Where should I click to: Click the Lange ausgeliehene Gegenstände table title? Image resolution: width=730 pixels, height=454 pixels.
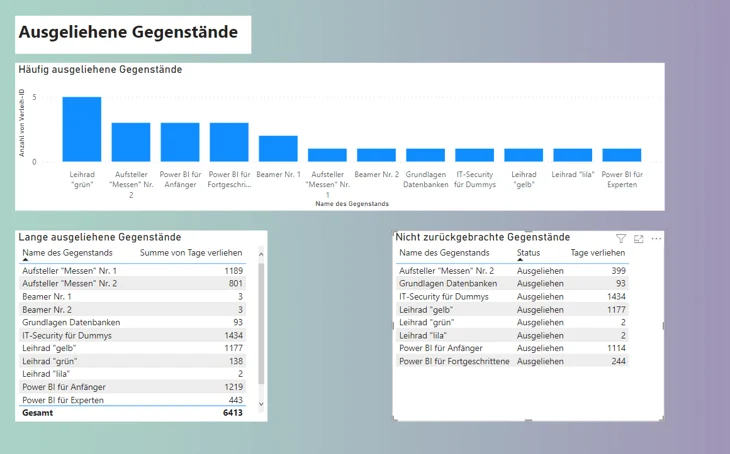100,237
